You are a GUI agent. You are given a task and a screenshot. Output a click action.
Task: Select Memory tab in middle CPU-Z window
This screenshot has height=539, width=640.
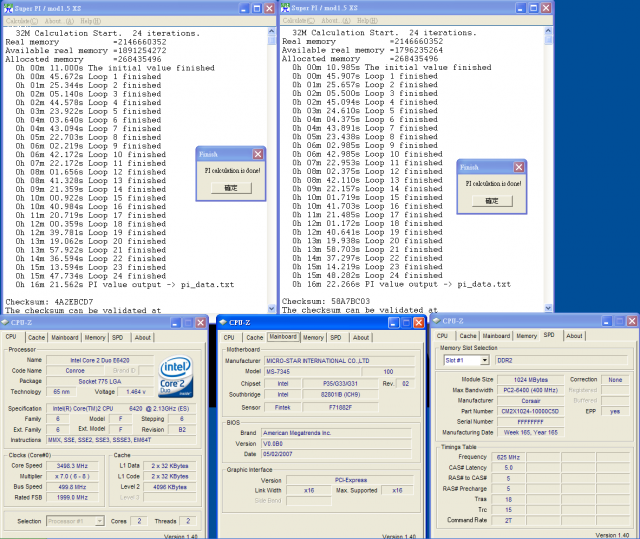pyautogui.click(x=313, y=337)
